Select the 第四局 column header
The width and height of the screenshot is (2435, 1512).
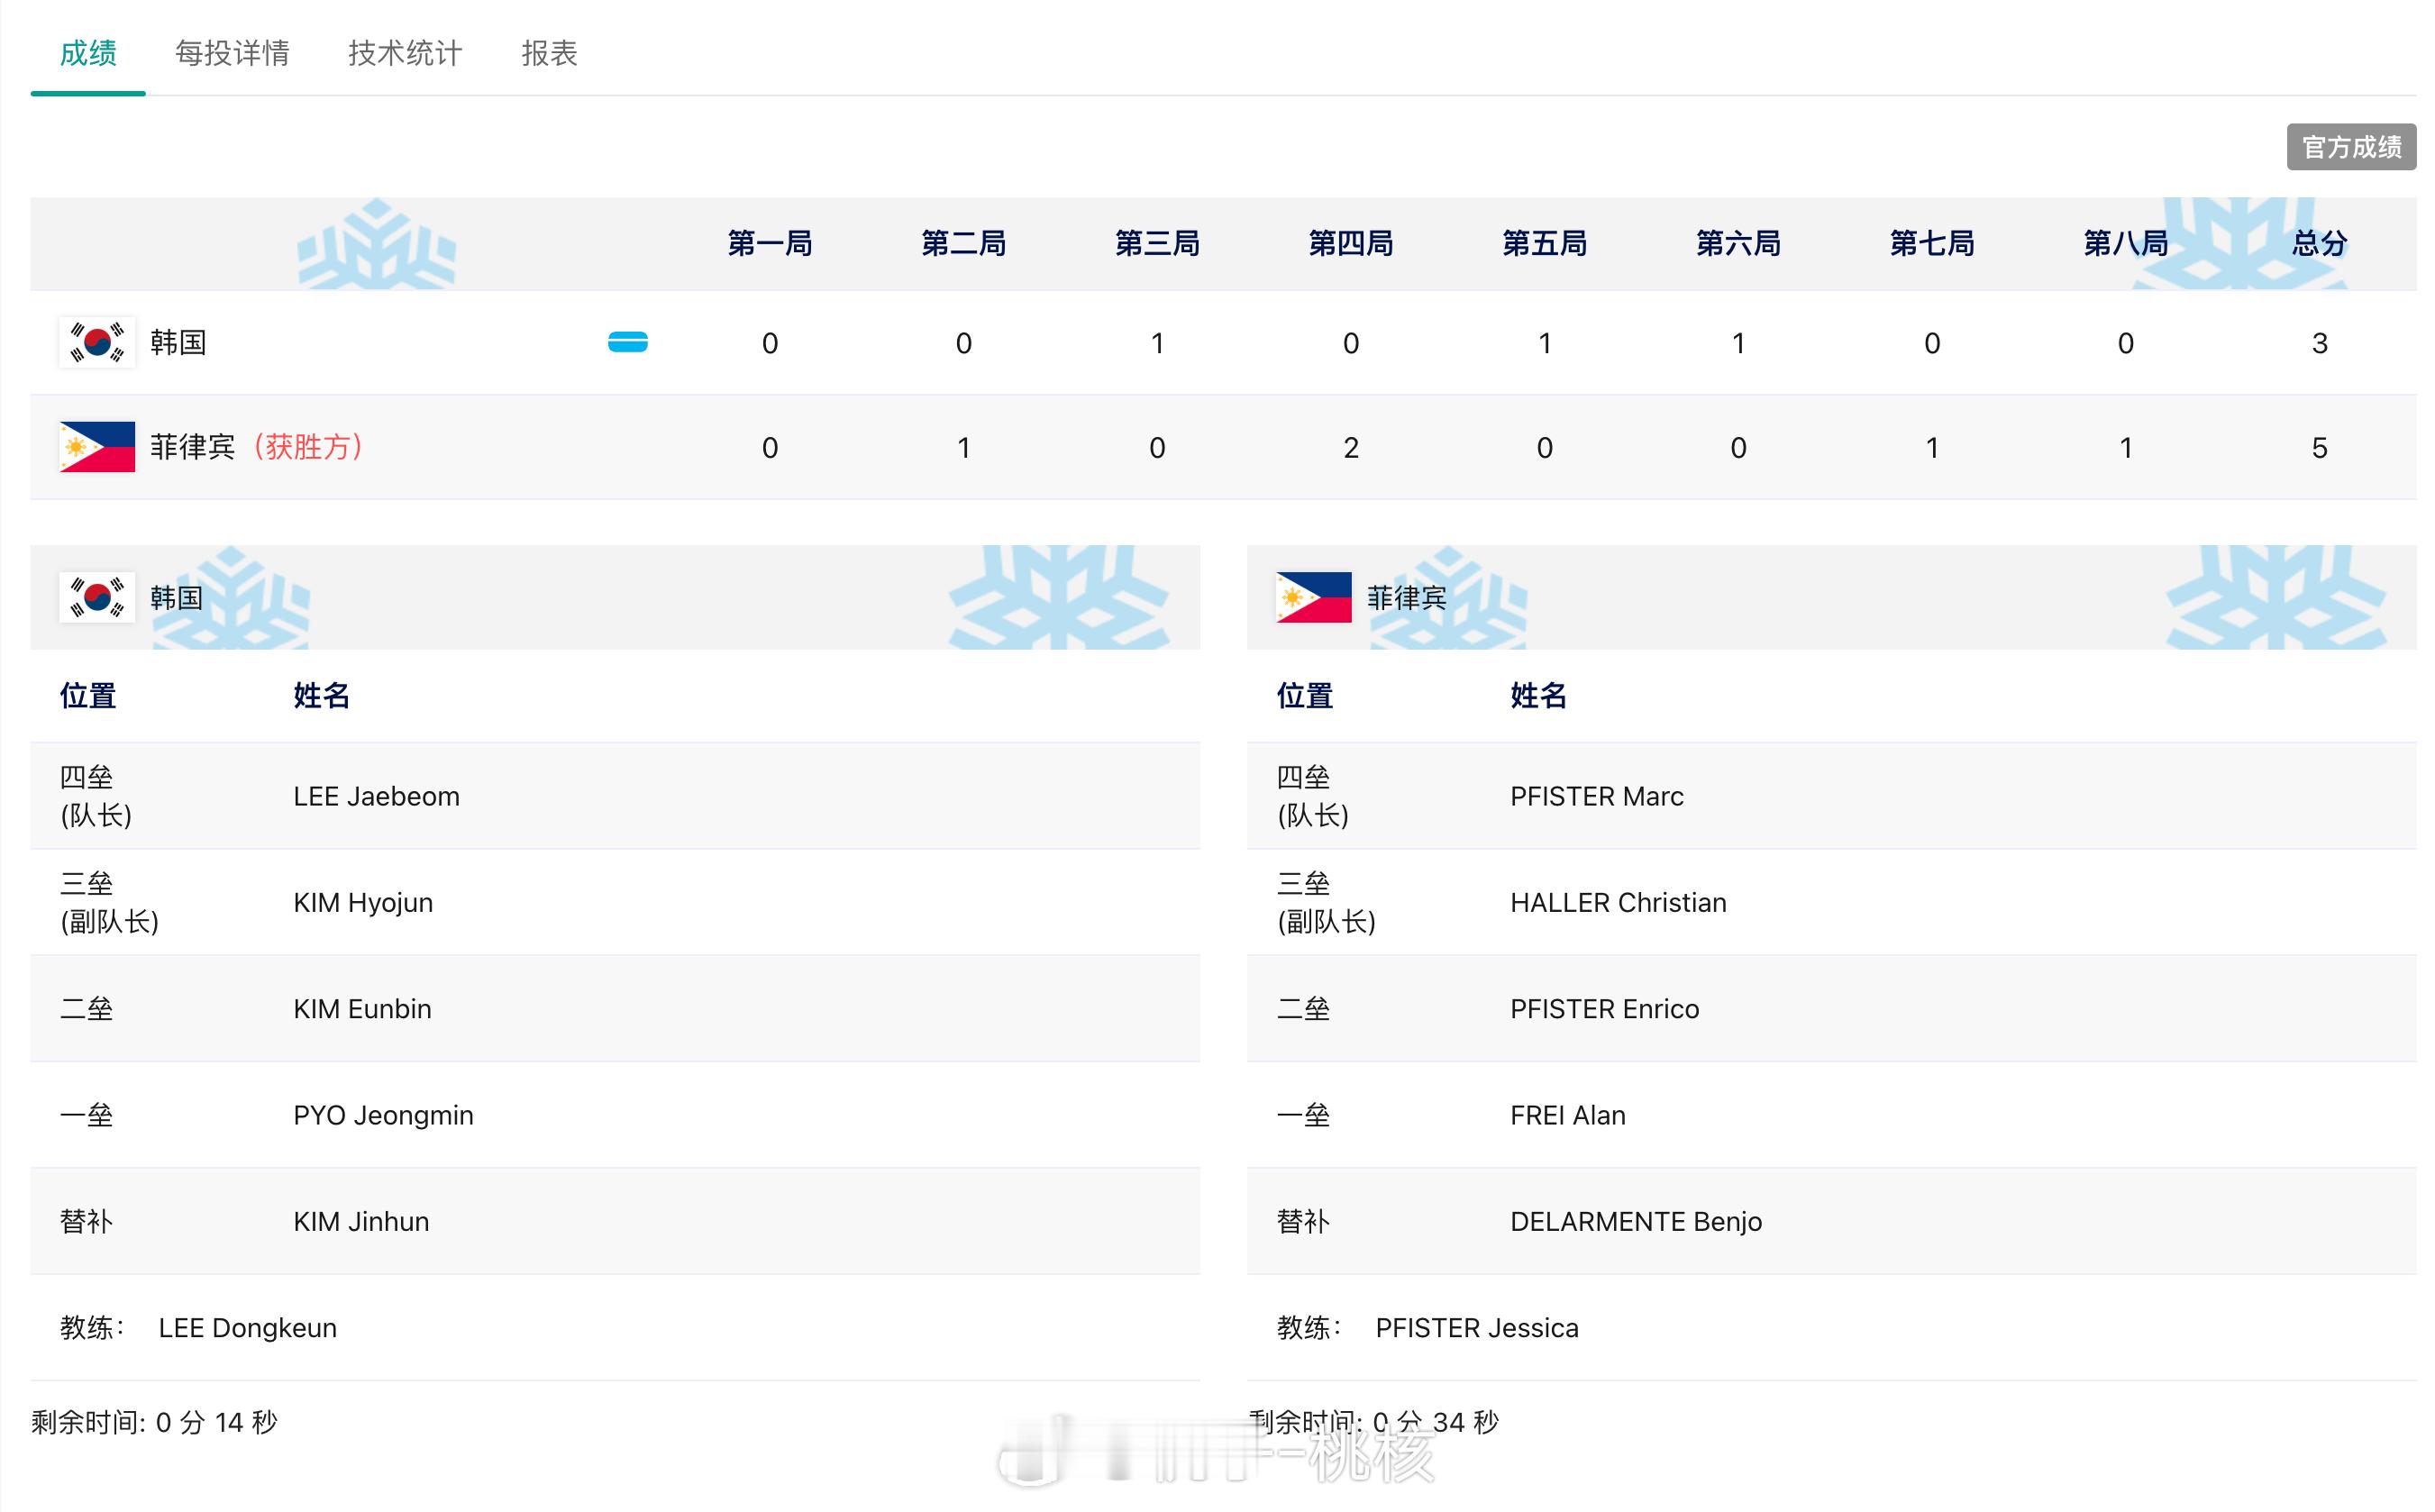(1351, 243)
